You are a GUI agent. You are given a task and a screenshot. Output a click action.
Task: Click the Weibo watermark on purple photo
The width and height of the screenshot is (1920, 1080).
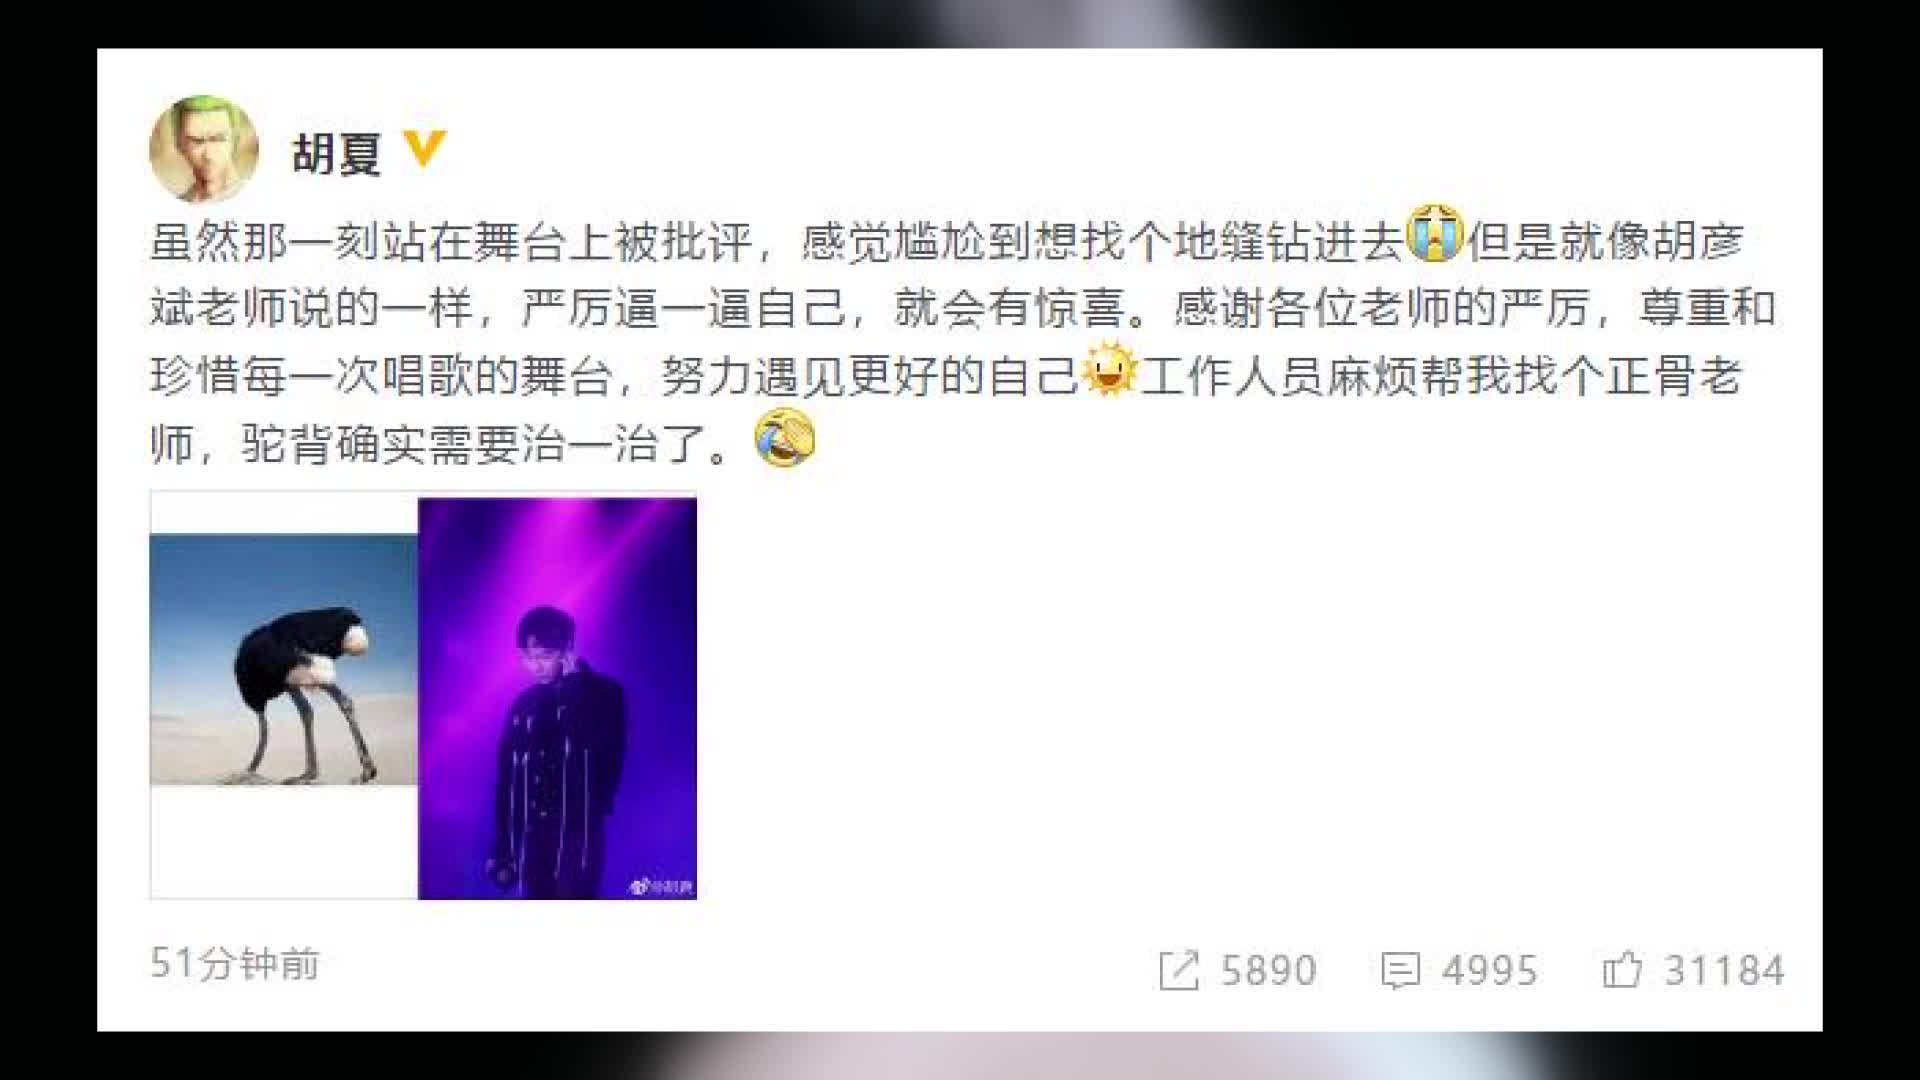(x=661, y=885)
